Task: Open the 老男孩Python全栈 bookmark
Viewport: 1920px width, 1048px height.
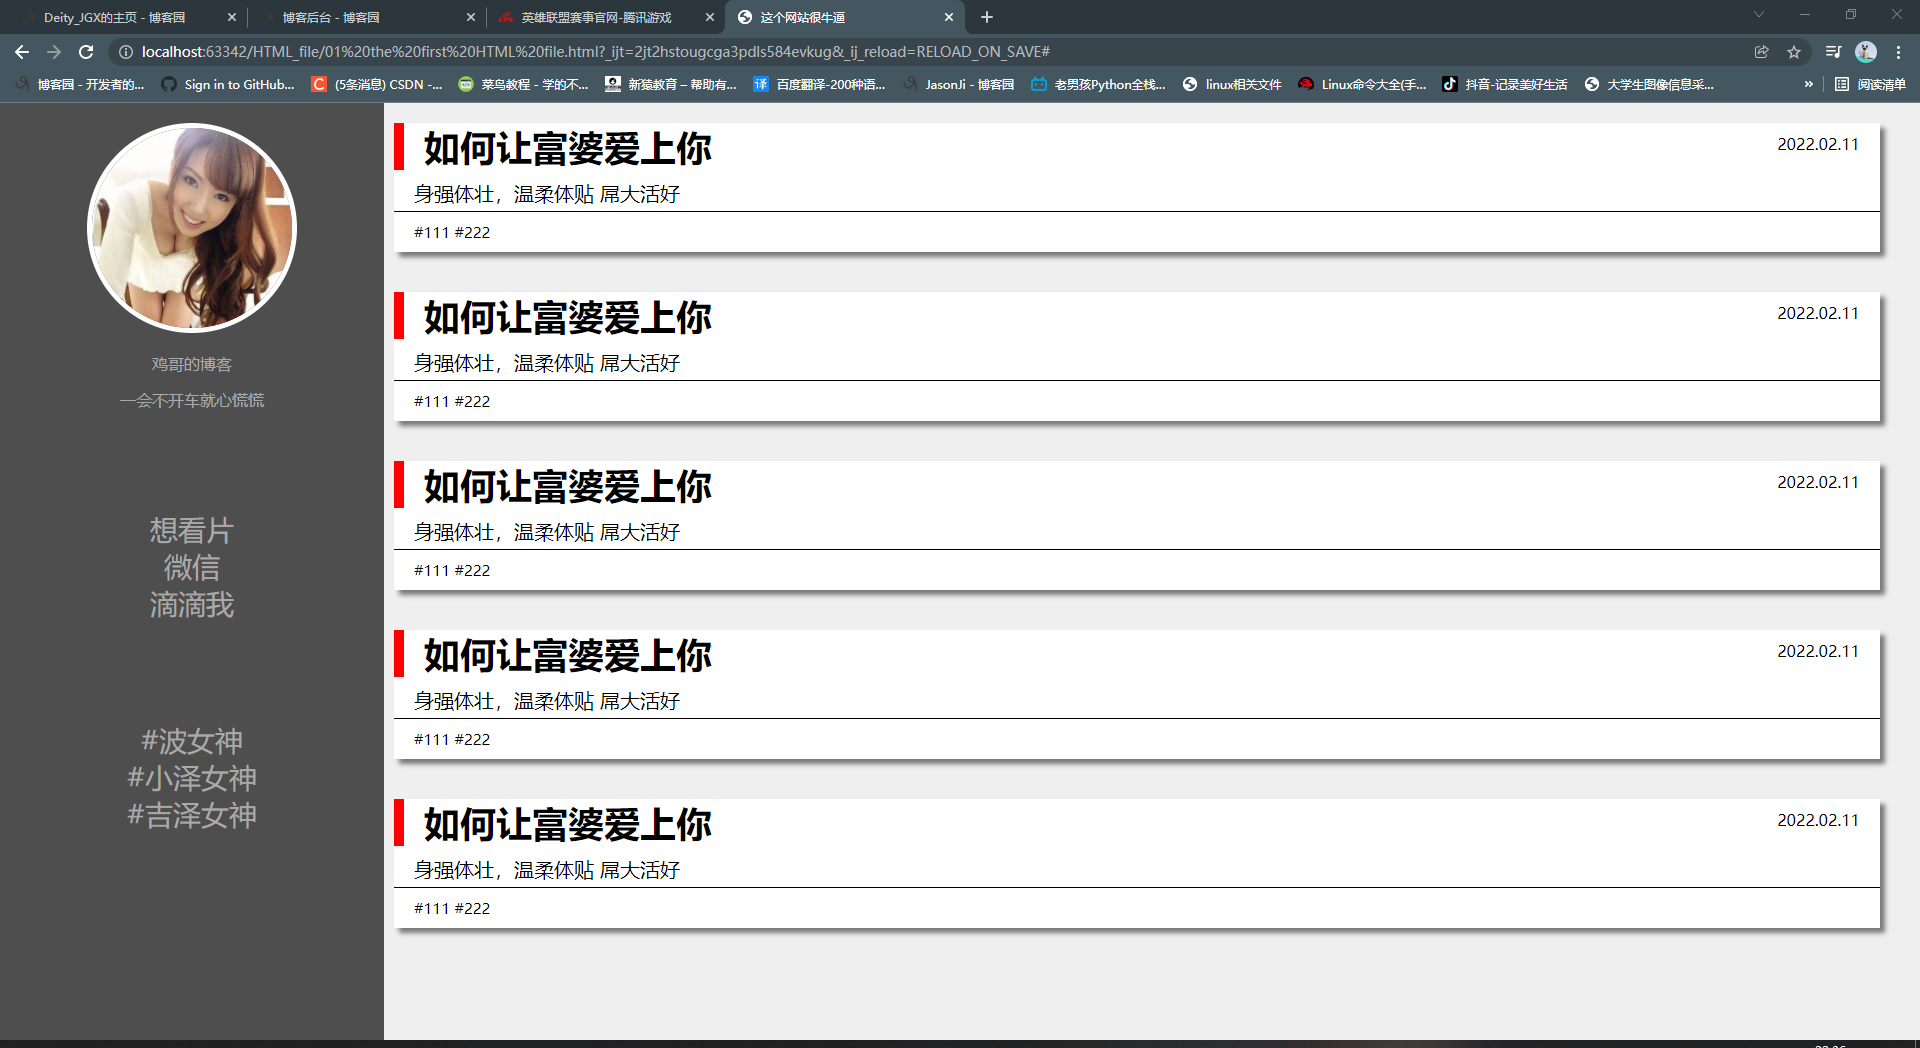Action: click(1098, 85)
